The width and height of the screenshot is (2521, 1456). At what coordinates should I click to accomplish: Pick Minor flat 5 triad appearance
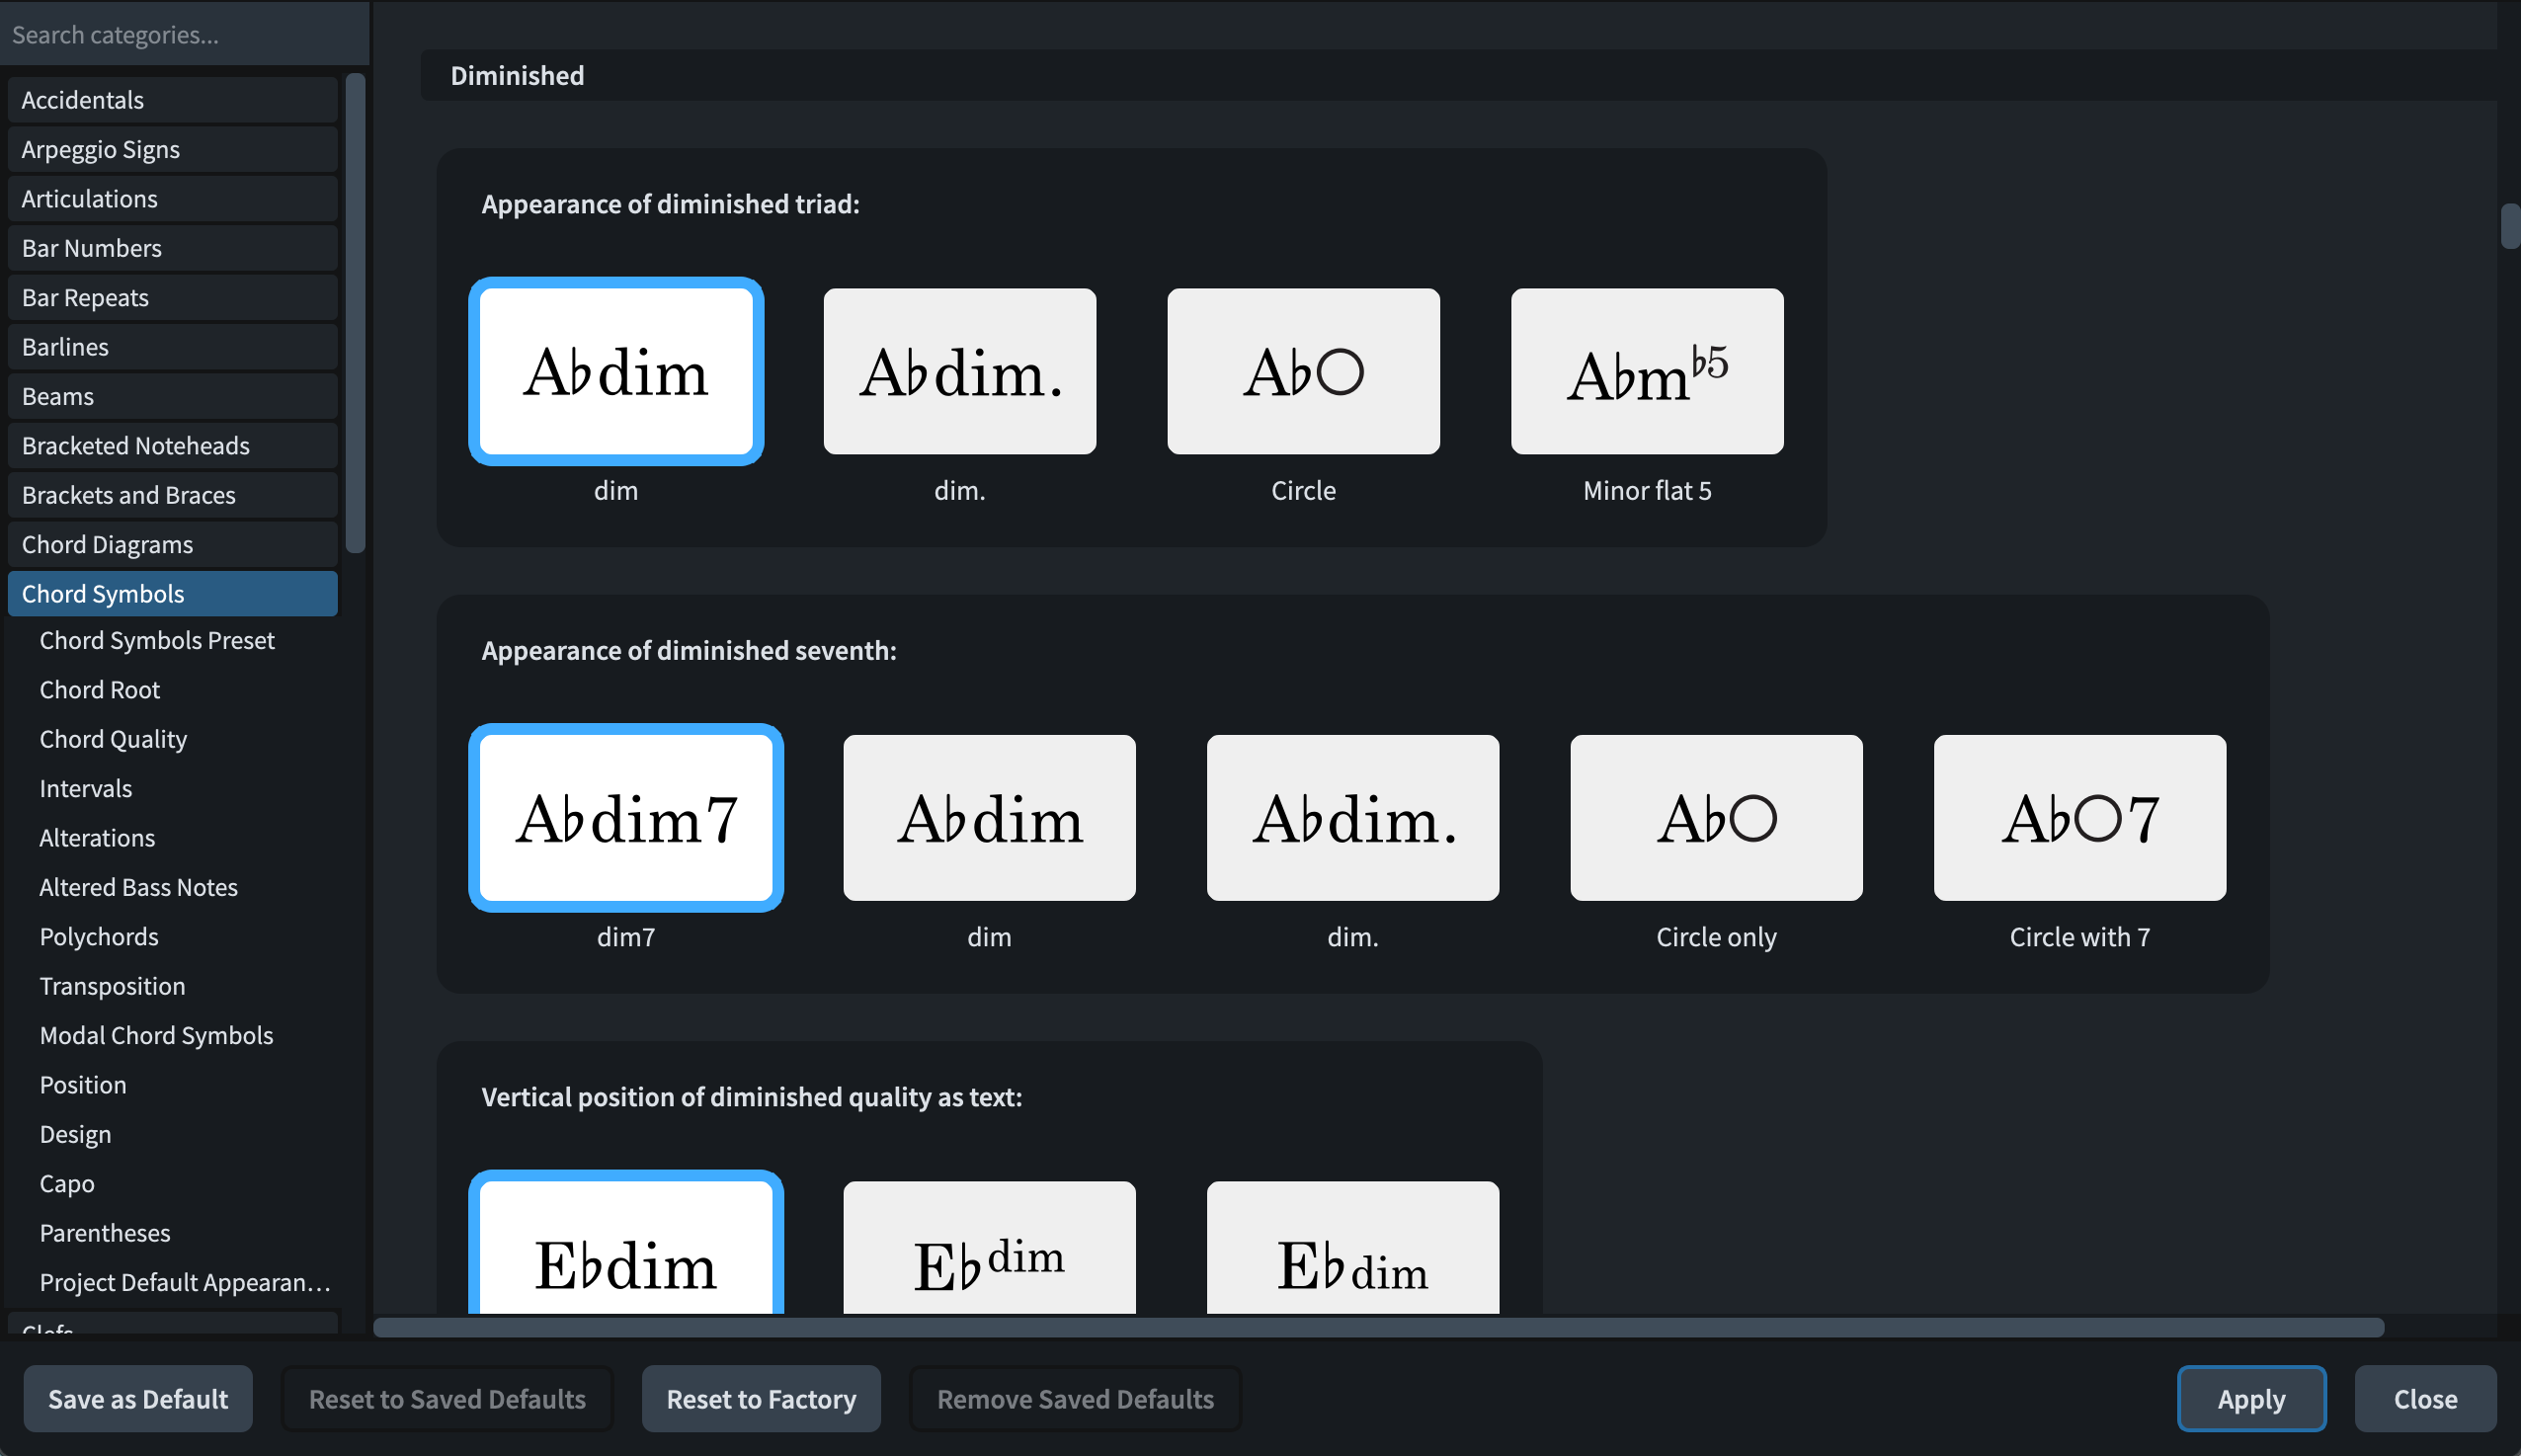coord(1646,371)
